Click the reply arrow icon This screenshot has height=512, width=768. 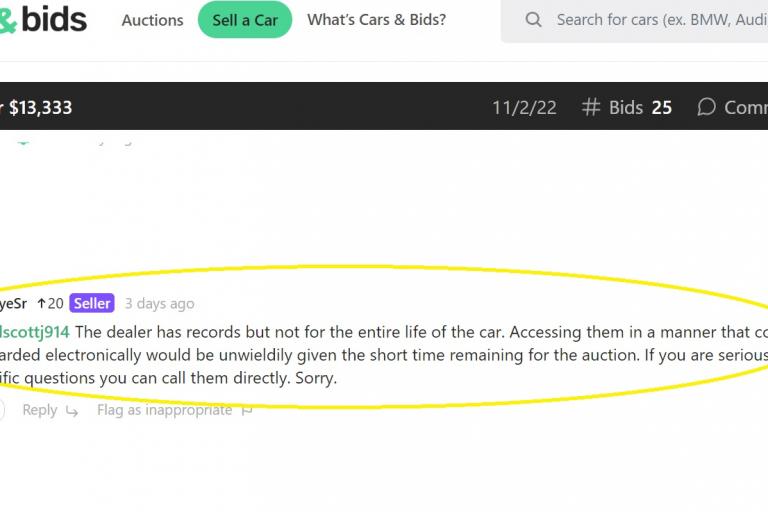[x=72, y=411]
